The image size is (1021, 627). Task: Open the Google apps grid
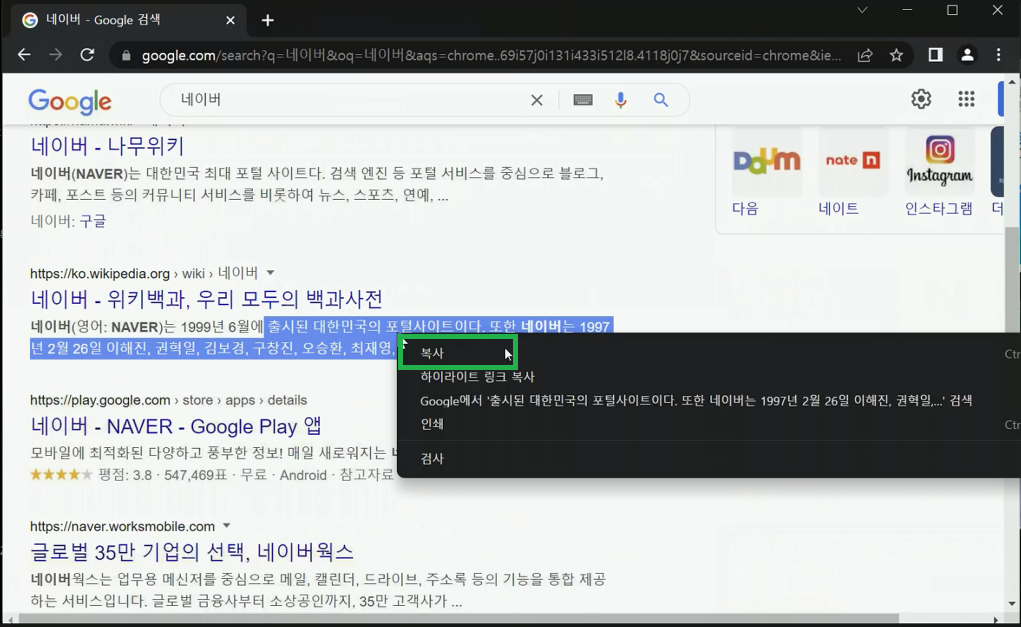(x=966, y=99)
